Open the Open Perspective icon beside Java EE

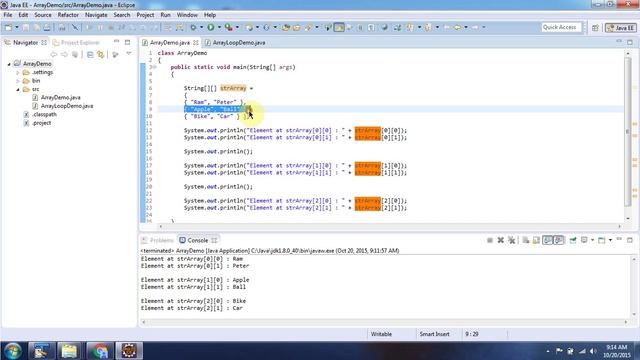click(x=595, y=28)
